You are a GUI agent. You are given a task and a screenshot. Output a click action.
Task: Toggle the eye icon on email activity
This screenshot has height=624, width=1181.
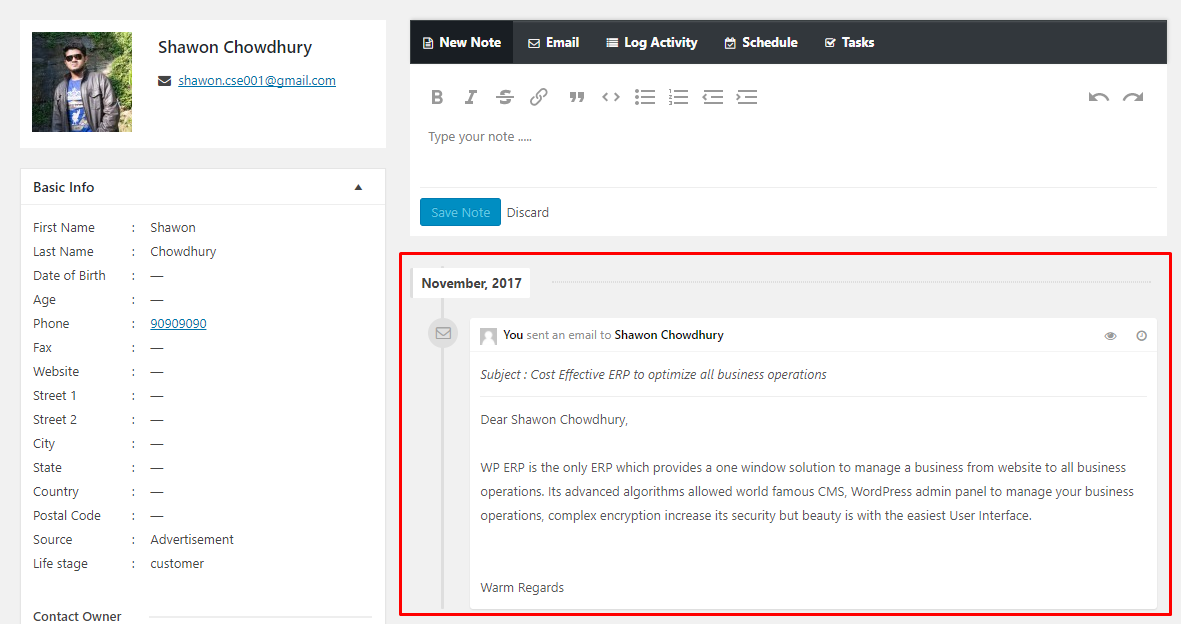(x=1110, y=336)
